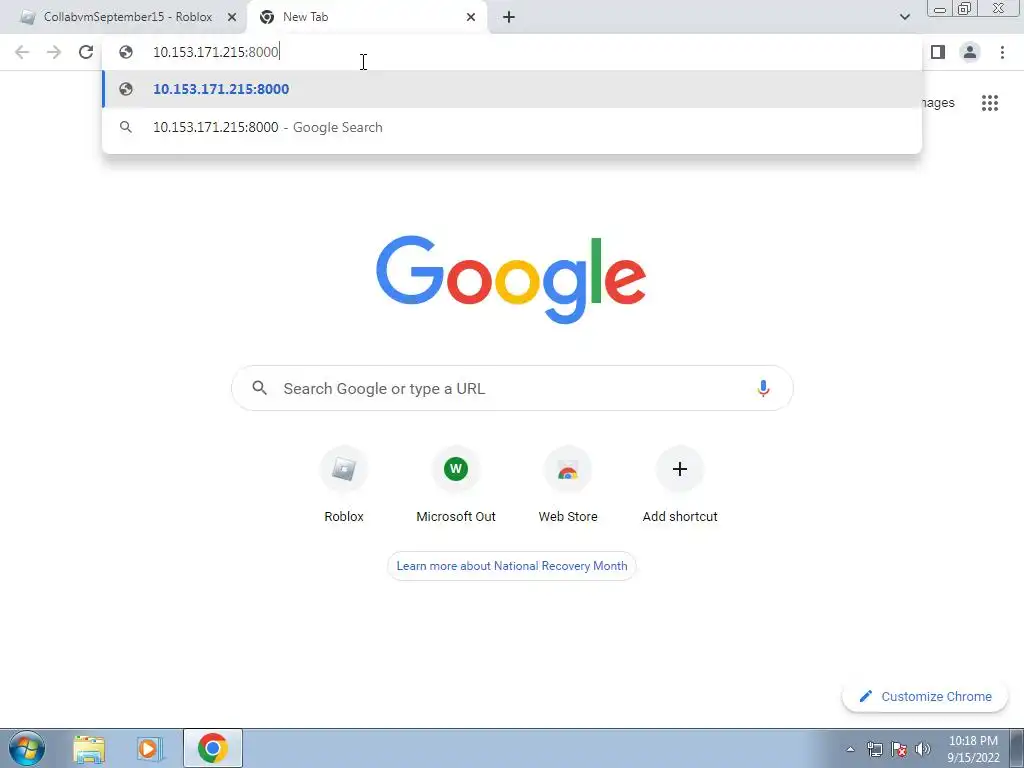Select the New Tab tab
This screenshot has width=1024, height=768.
click(x=368, y=17)
